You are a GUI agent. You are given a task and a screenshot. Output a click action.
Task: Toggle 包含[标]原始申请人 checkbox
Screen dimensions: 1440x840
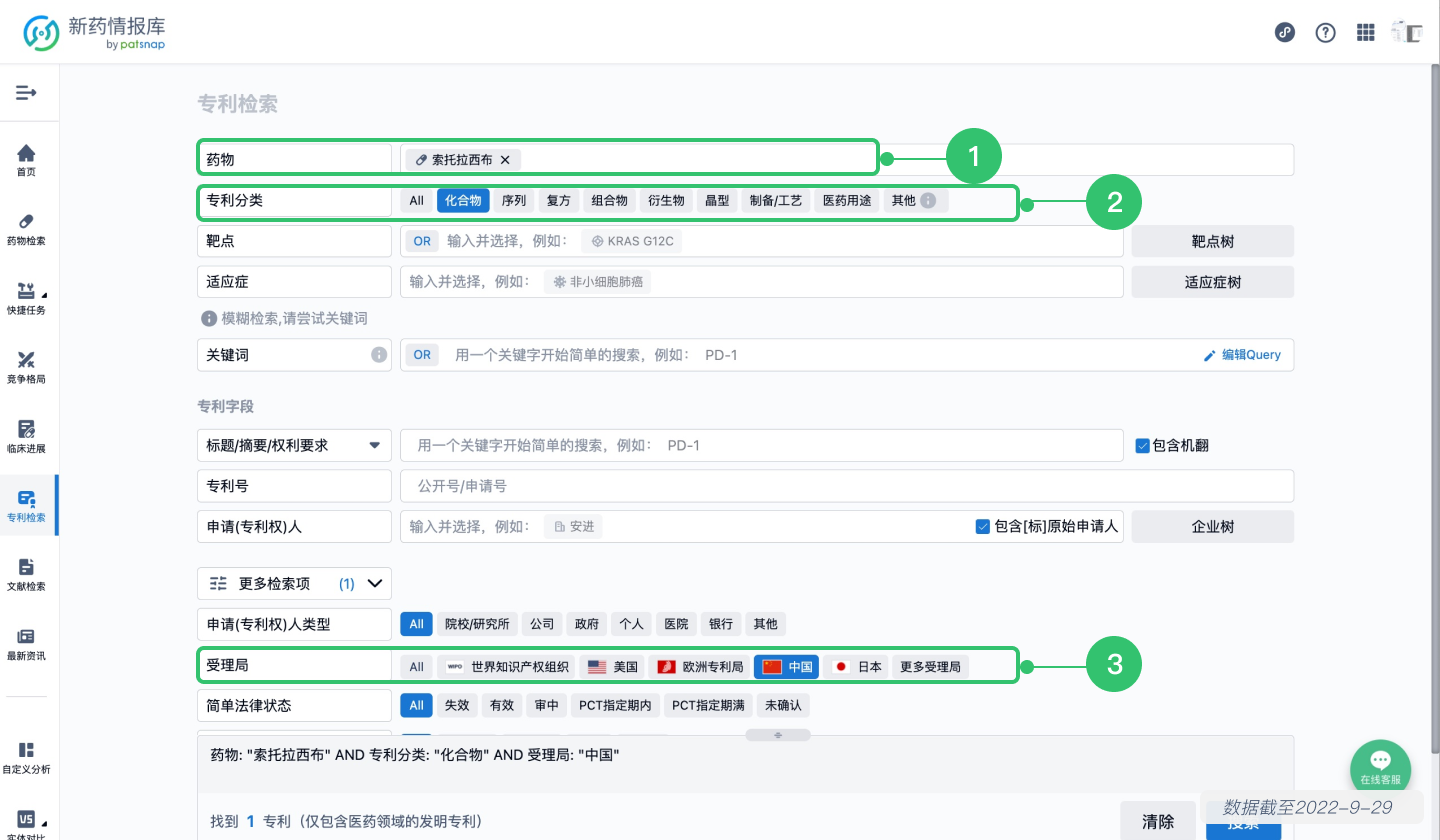click(982, 526)
